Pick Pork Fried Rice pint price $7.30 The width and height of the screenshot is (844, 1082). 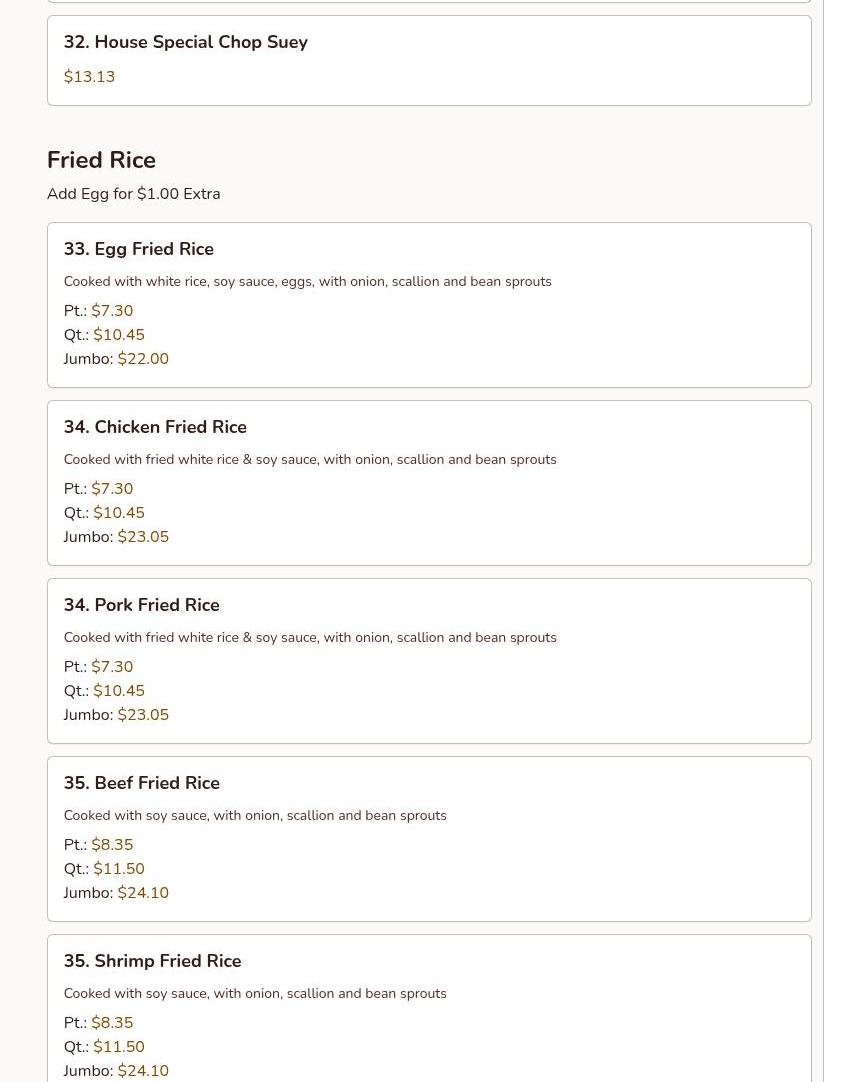click(112, 667)
